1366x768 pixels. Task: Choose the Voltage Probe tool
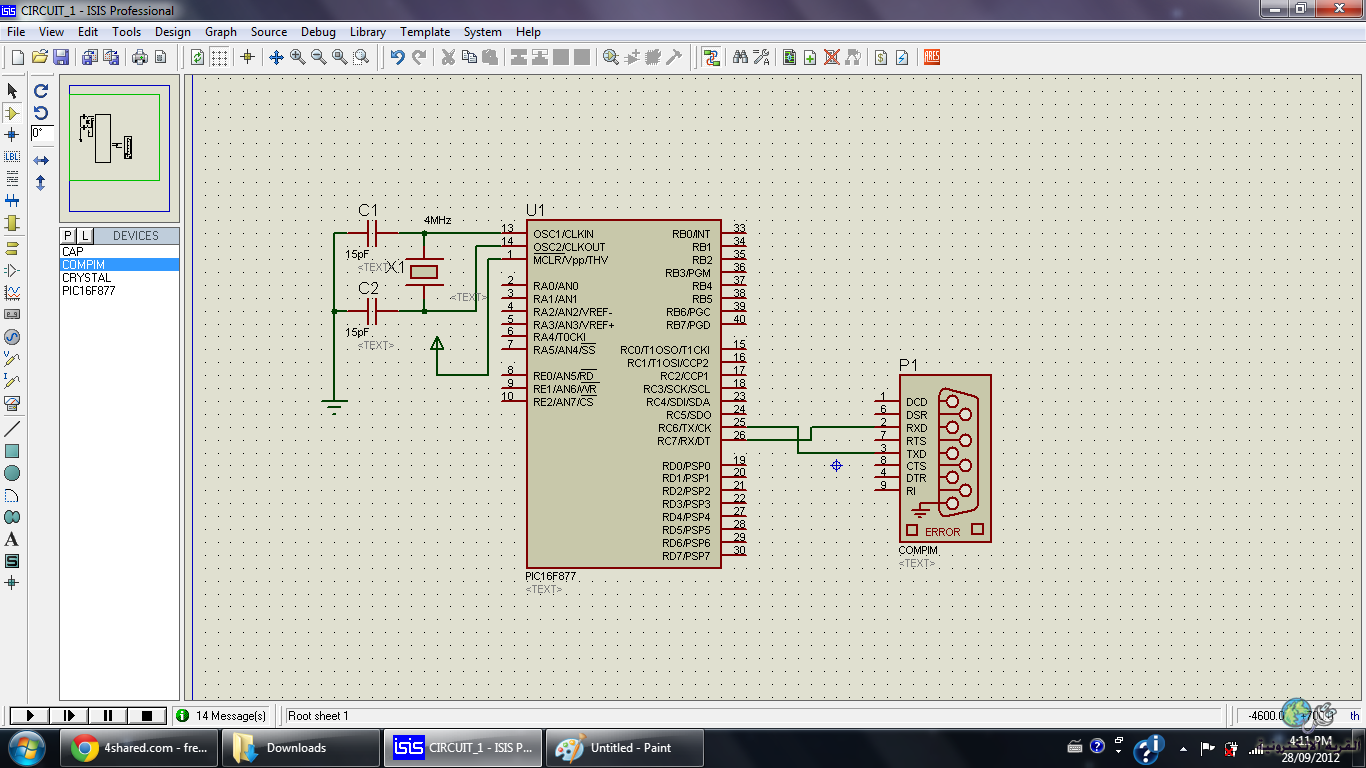[12, 359]
